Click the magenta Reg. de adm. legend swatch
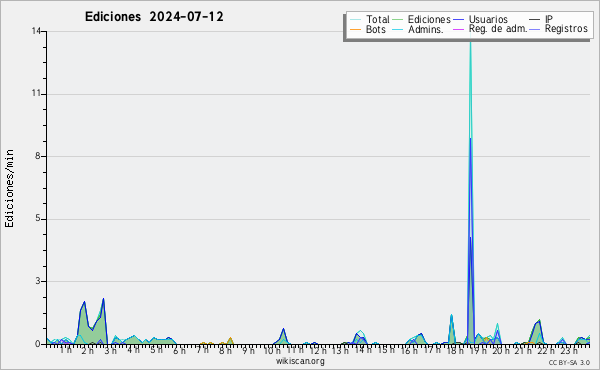The width and height of the screenshot is (600, 370). [458, 29]
